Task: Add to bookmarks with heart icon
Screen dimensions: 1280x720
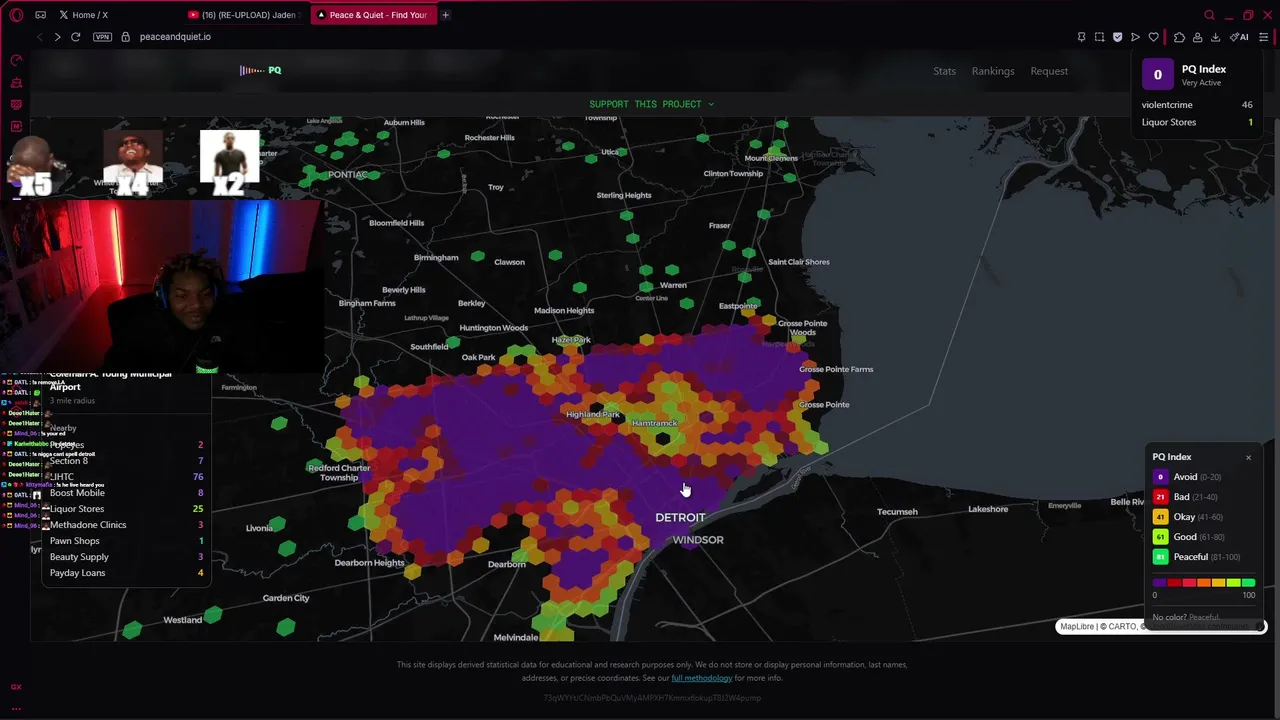Action: pyautogui.click(x=1153, y=37)
